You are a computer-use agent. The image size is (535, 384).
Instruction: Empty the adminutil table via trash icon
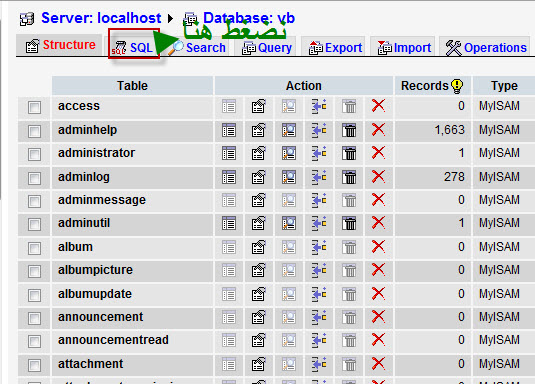tap(349, 224)
